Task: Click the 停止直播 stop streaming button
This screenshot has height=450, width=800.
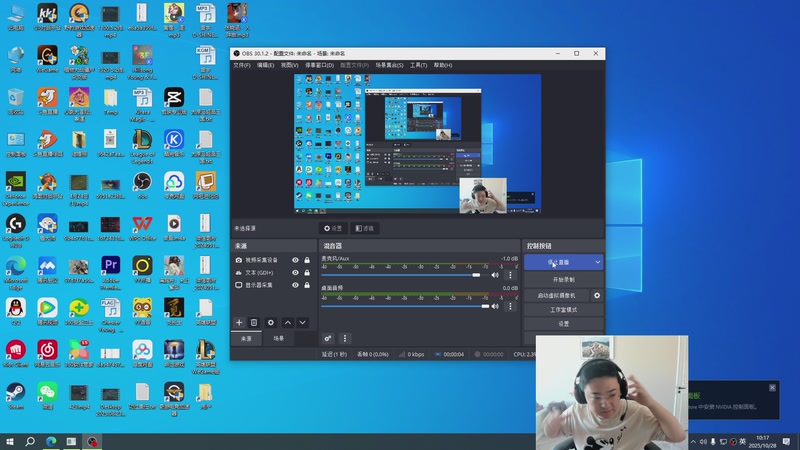Action: [x=558, y=262]
